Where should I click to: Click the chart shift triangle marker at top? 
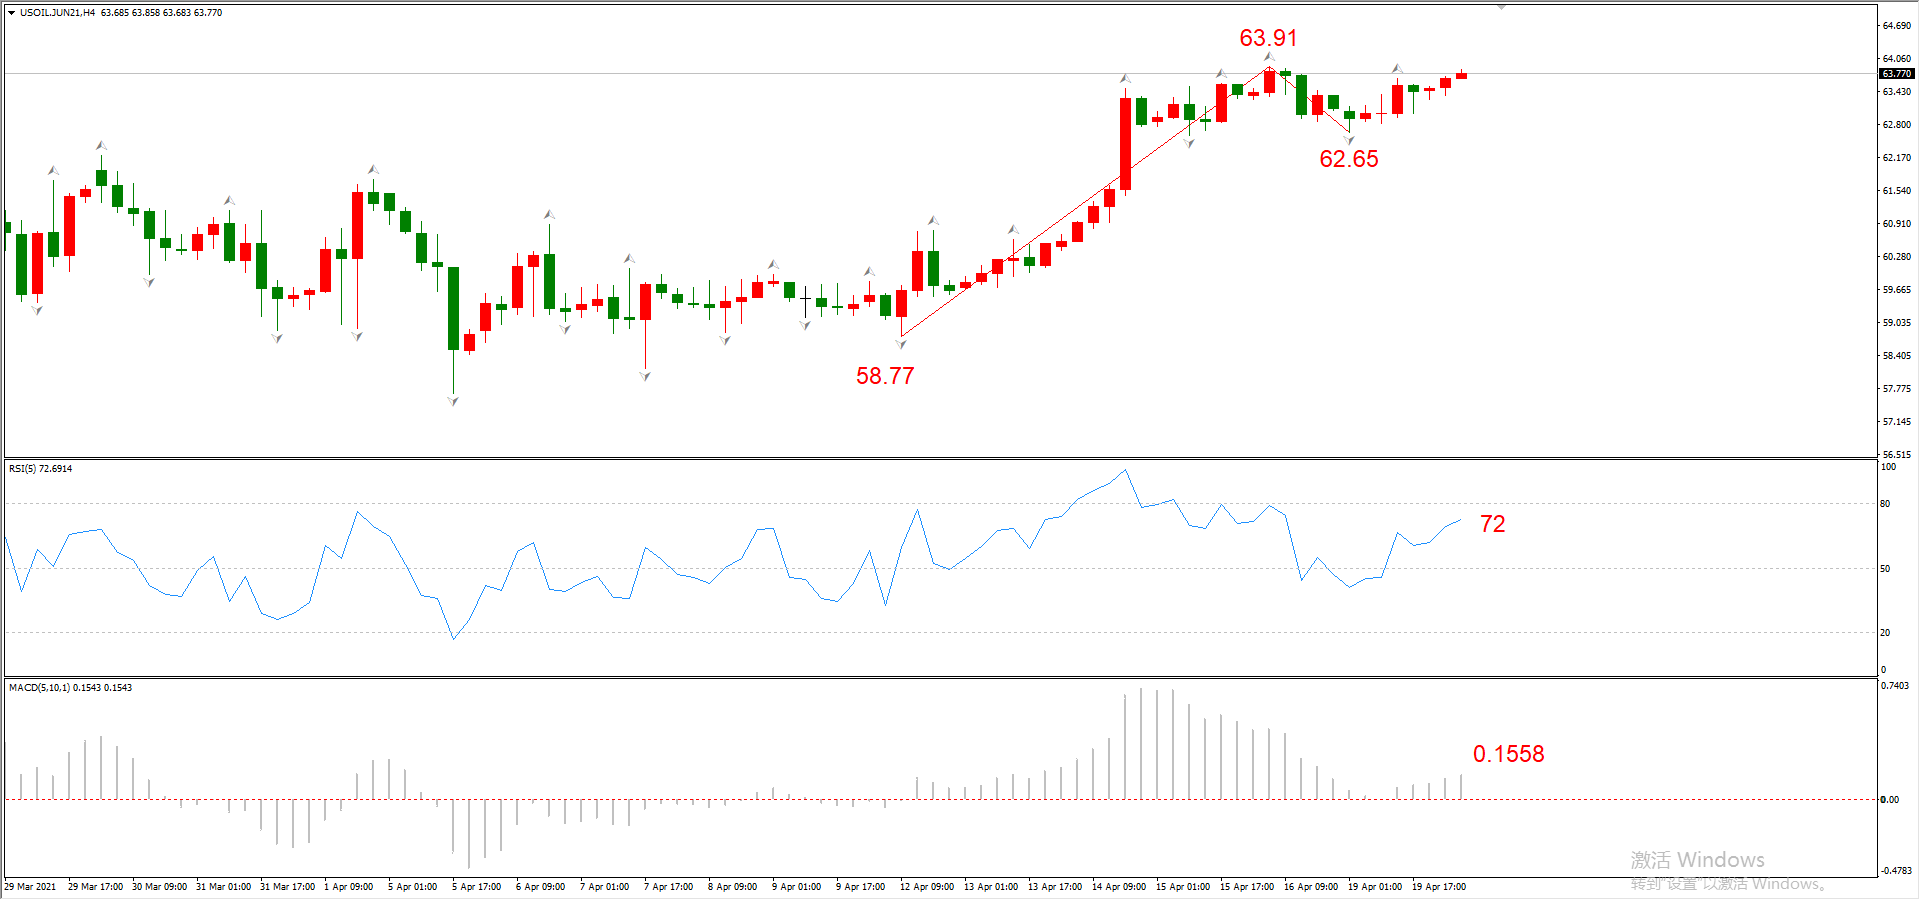coord(1501,7)
